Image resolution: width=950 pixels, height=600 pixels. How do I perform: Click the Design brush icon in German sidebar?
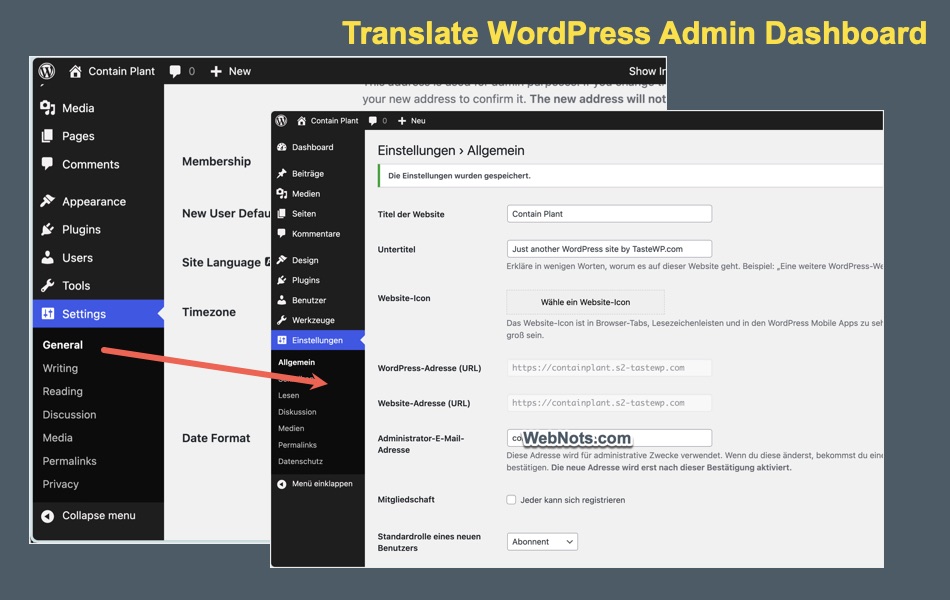pos(282,259)
